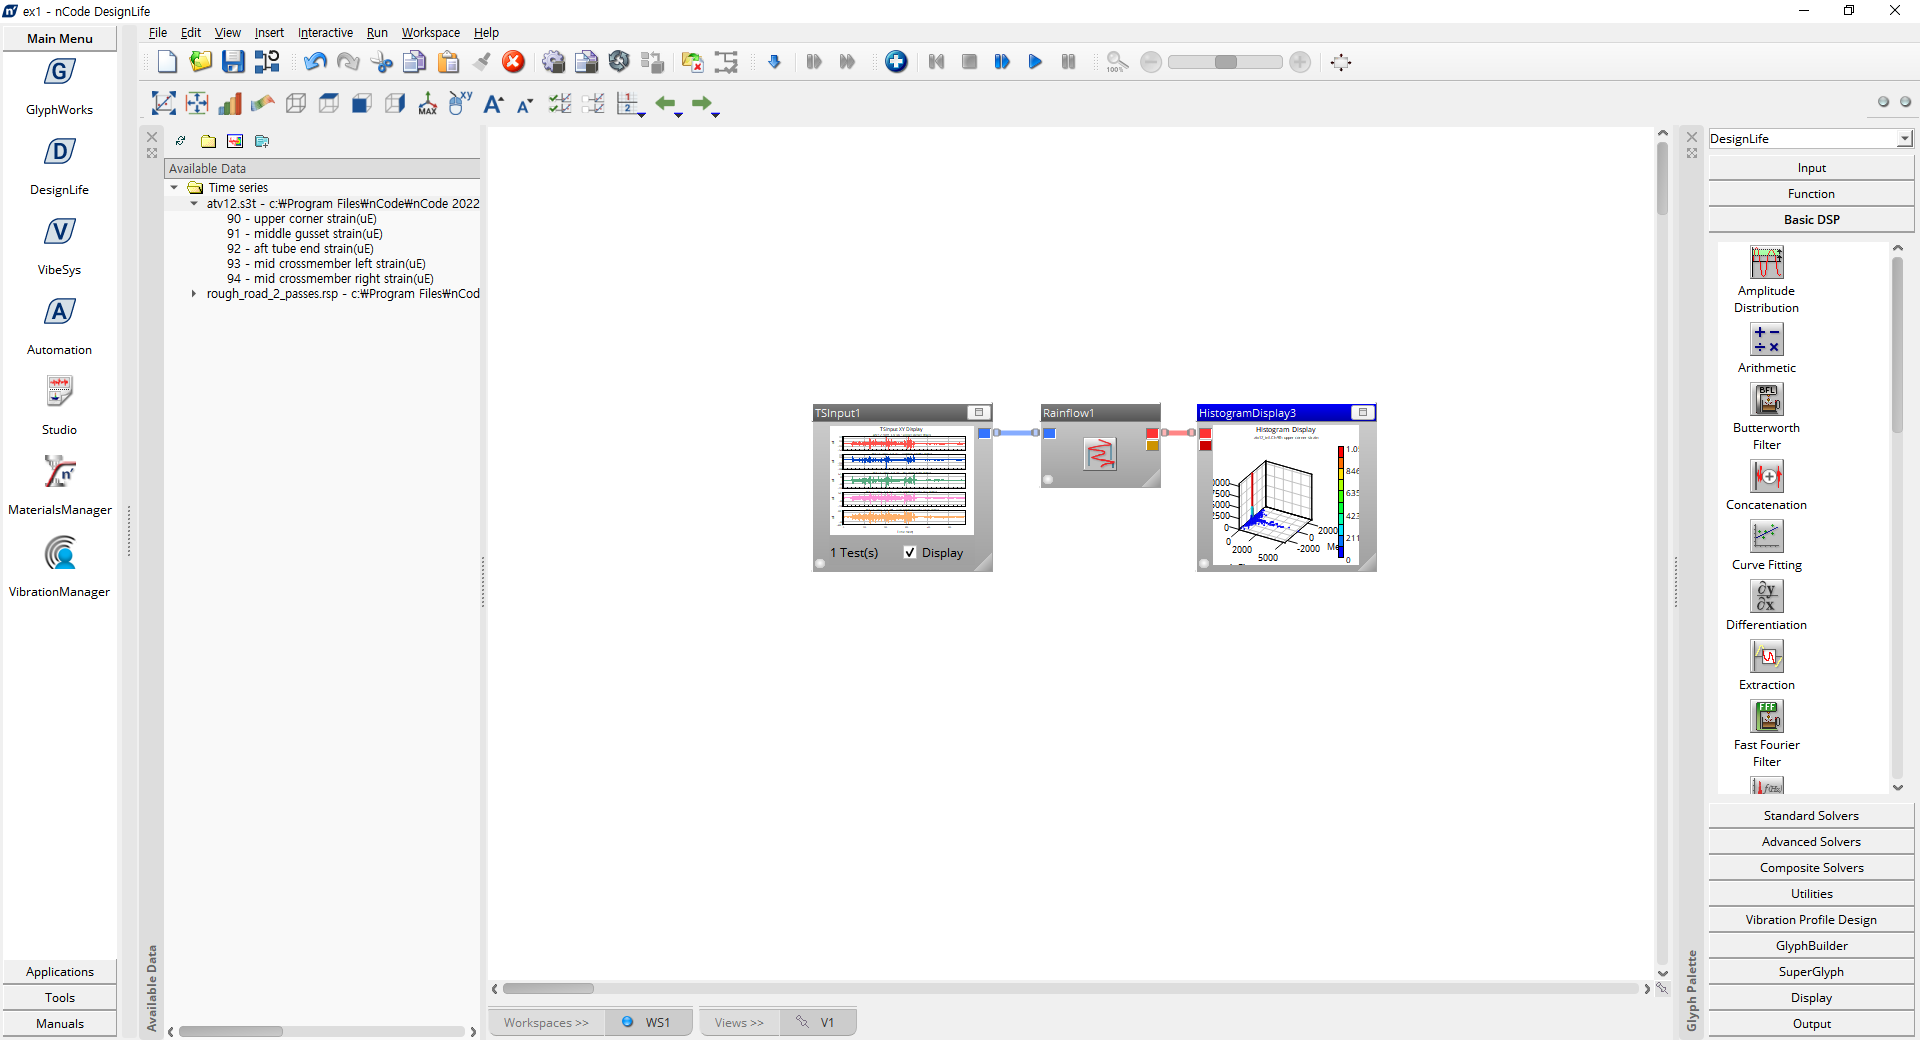This screenshot has height=1040, width=1920.
Task: Click the paste clipboard icon
Action: pyautogui.click(x=448, y=62)
